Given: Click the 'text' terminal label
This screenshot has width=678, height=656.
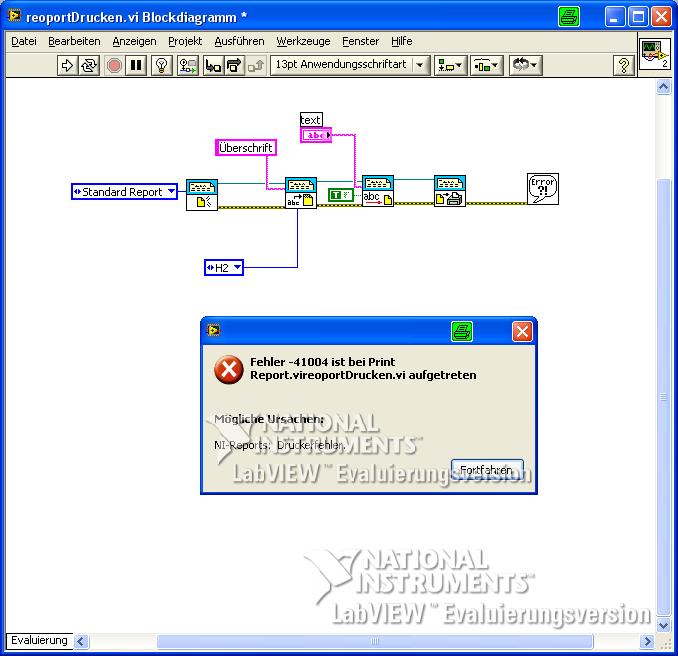Looking at the screenshot, I should tap(311, 120).
